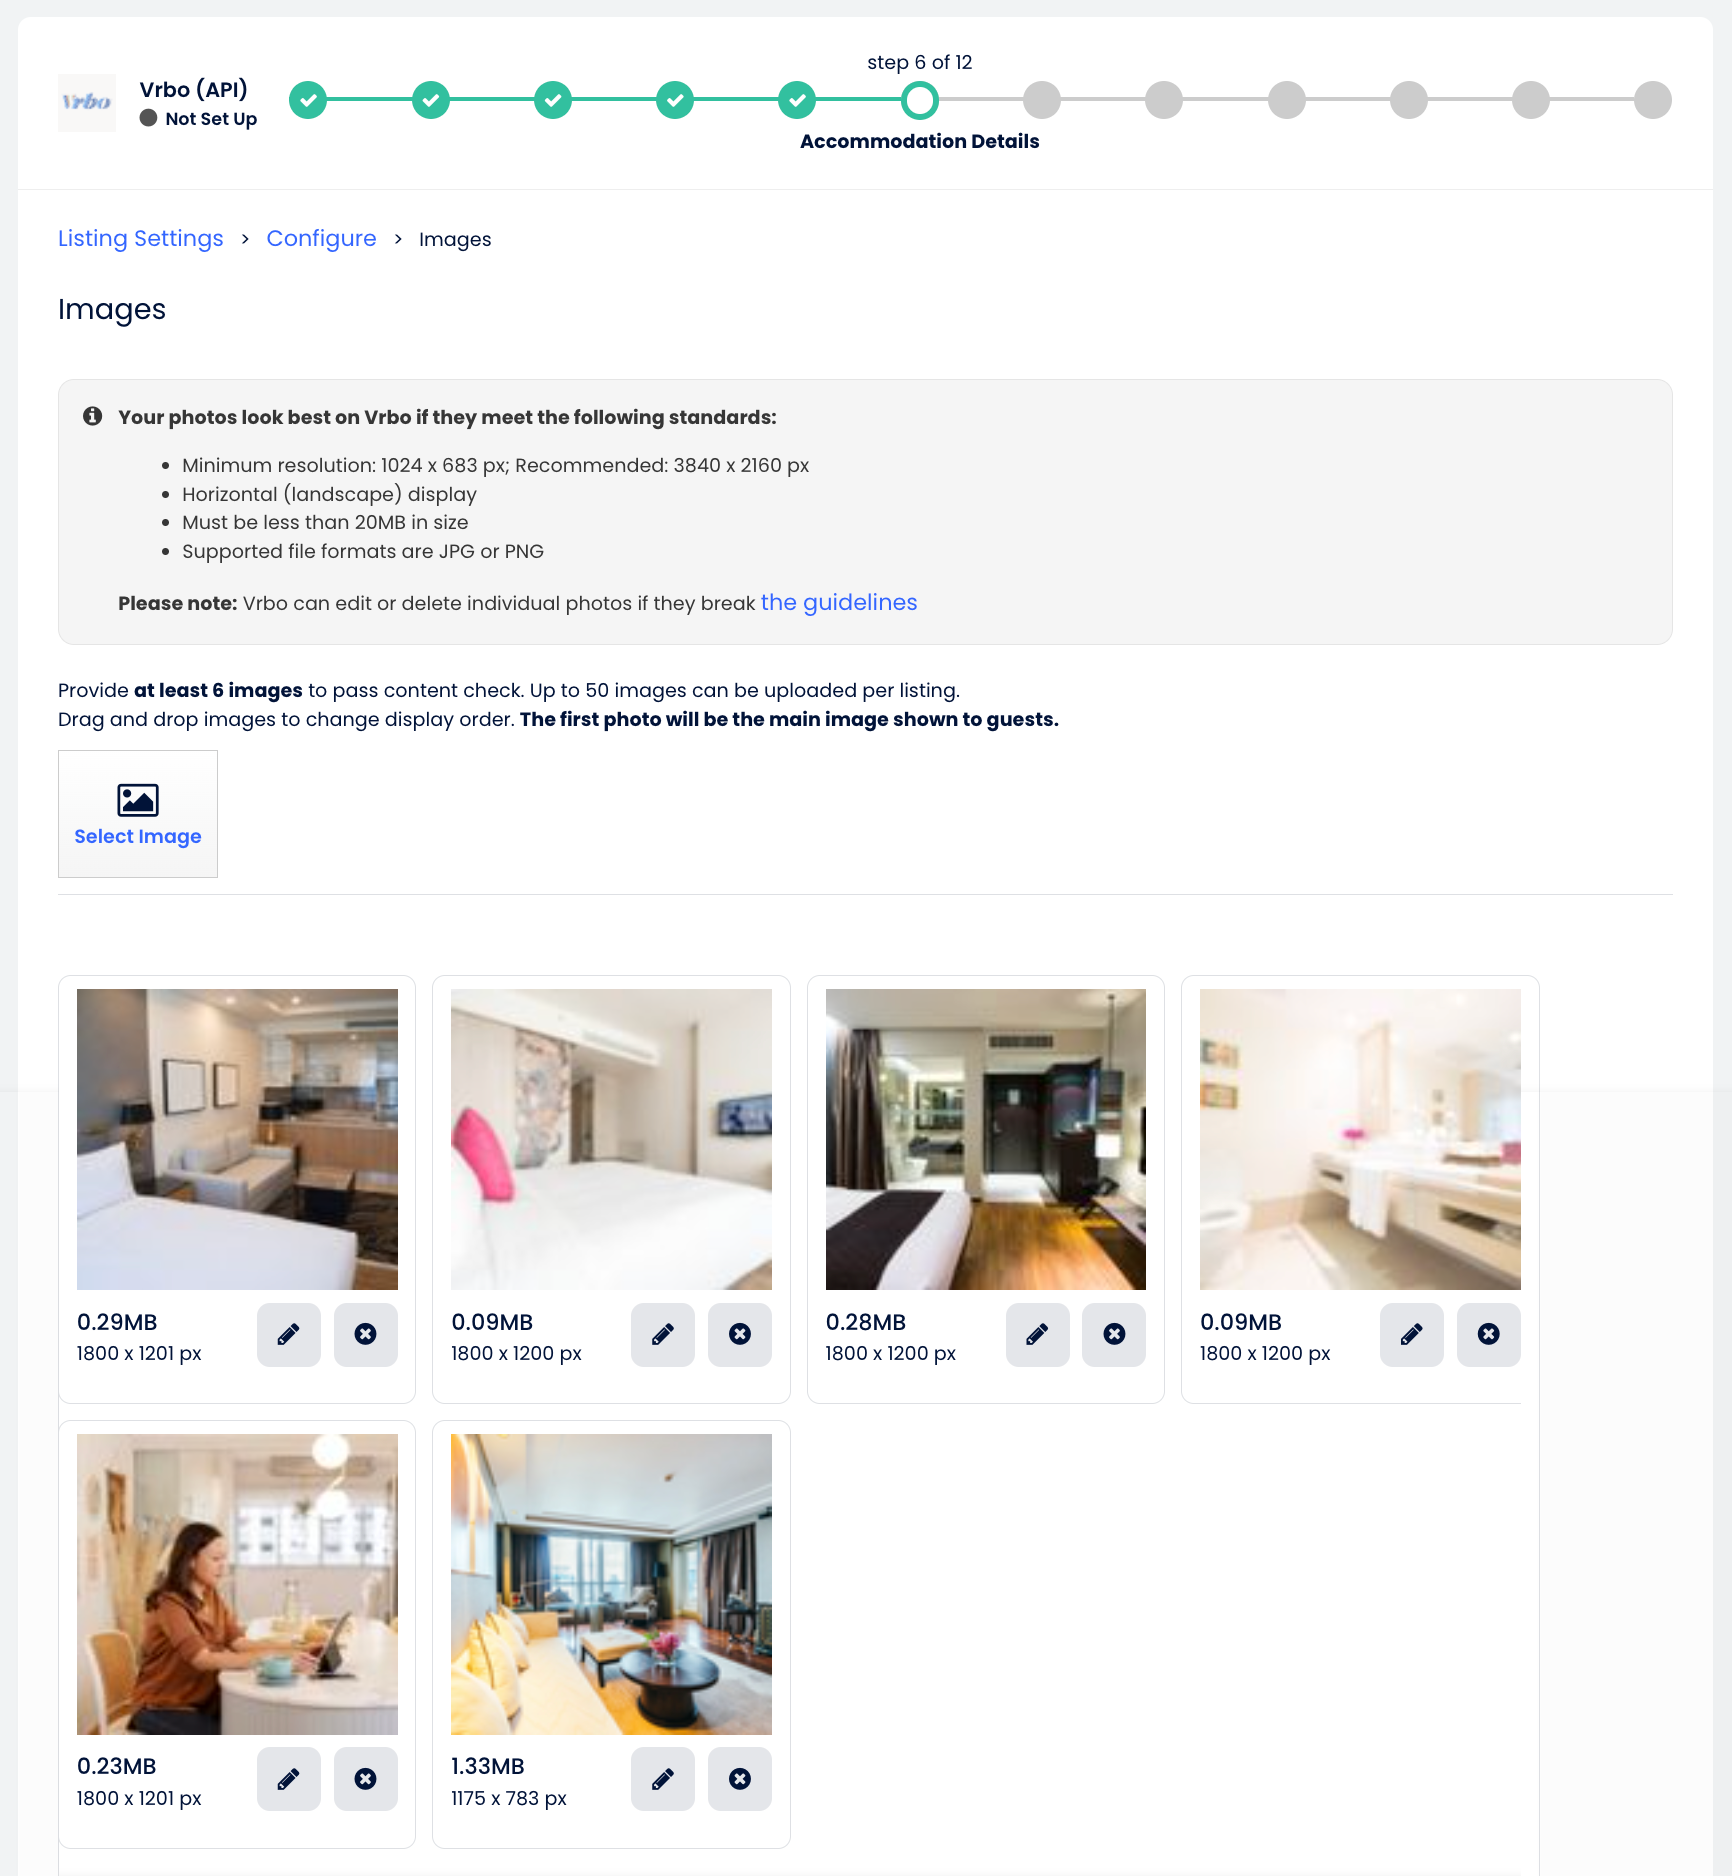1732x1876 pixels.
Task: Open the Configure breadcrumb
Action: point(322,238)
